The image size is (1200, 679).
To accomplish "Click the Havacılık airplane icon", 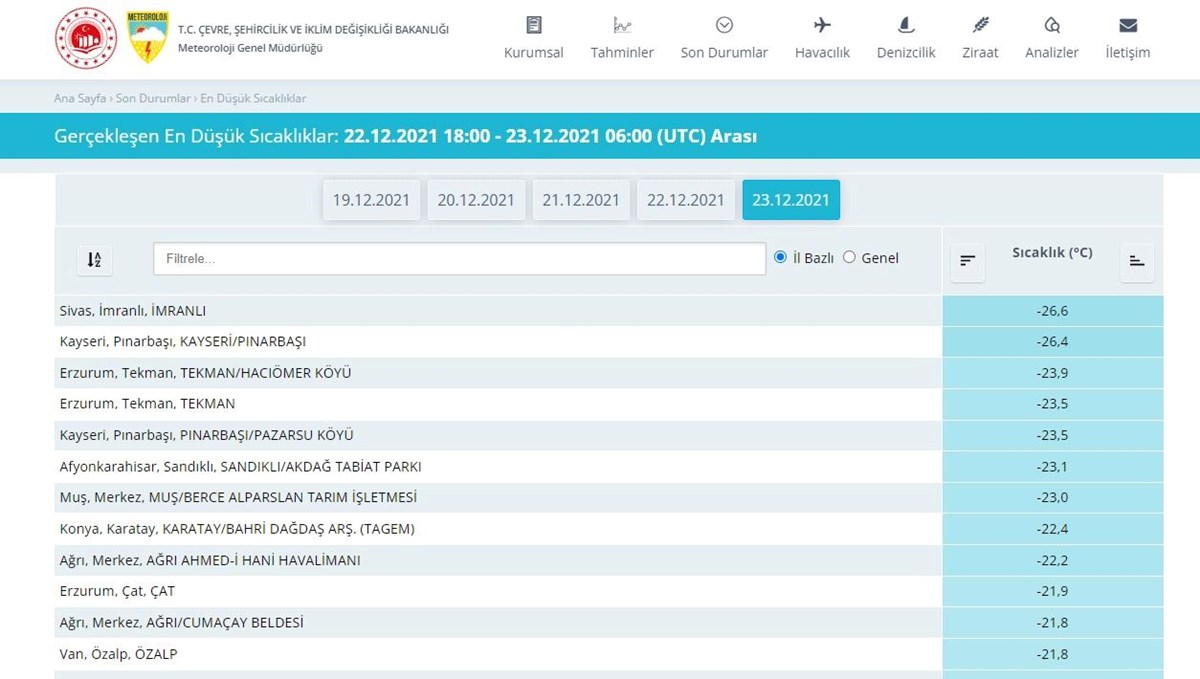I will pyautogui.click(x=822, y=25).
